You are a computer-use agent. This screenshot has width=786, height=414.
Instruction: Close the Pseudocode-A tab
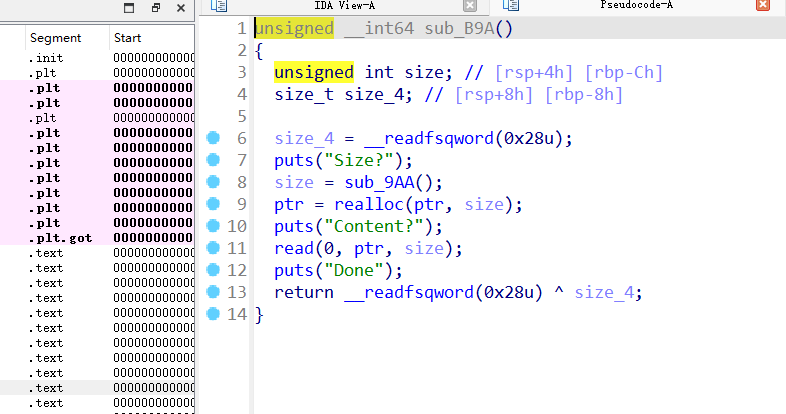coord(763,5)
